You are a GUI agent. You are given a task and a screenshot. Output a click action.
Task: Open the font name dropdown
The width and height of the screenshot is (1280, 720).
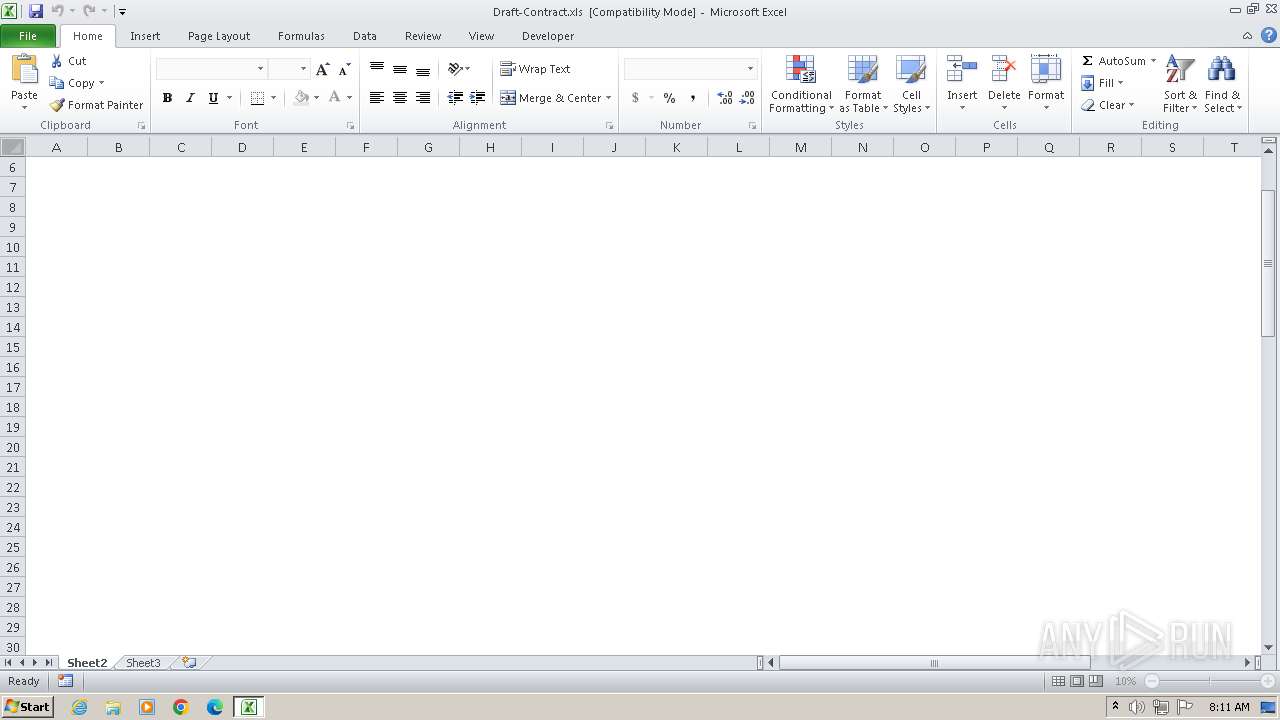(x=260, y=69)
